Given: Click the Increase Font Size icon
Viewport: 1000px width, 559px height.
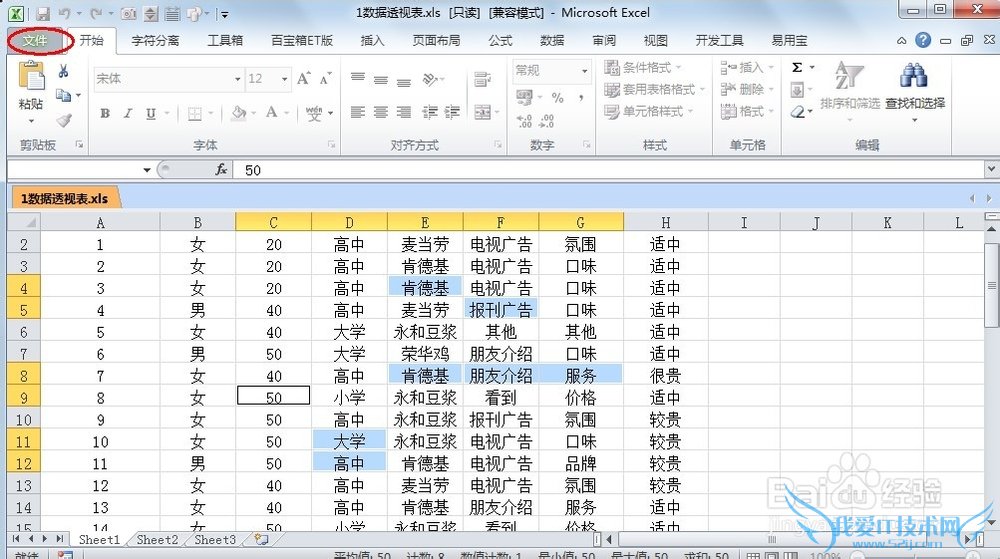Looking at the screenshot, I should click(304, 78).
